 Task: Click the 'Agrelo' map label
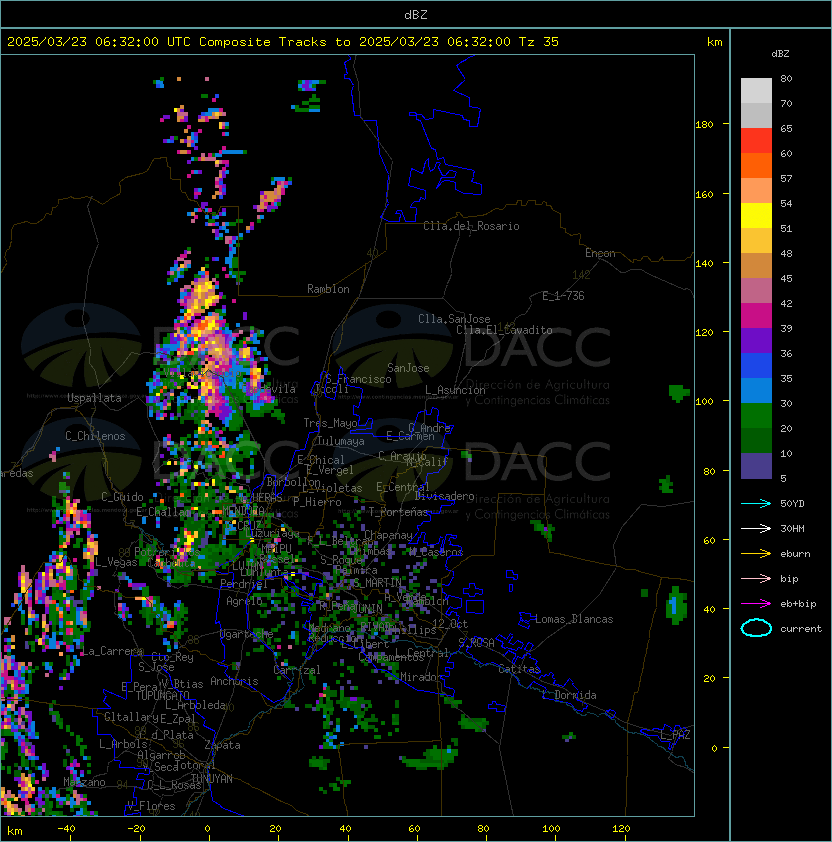pos(244,601)
